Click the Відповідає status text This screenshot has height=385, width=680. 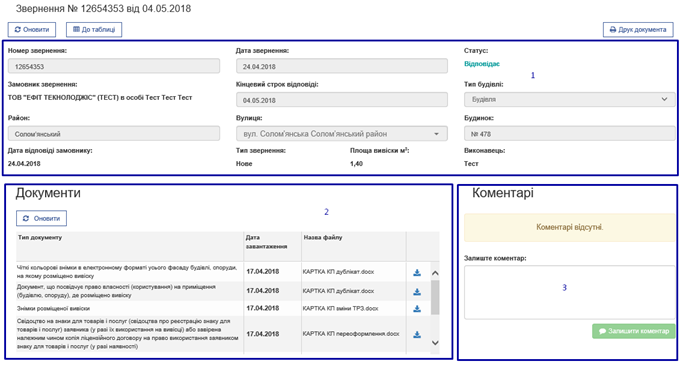pos(482,64)
